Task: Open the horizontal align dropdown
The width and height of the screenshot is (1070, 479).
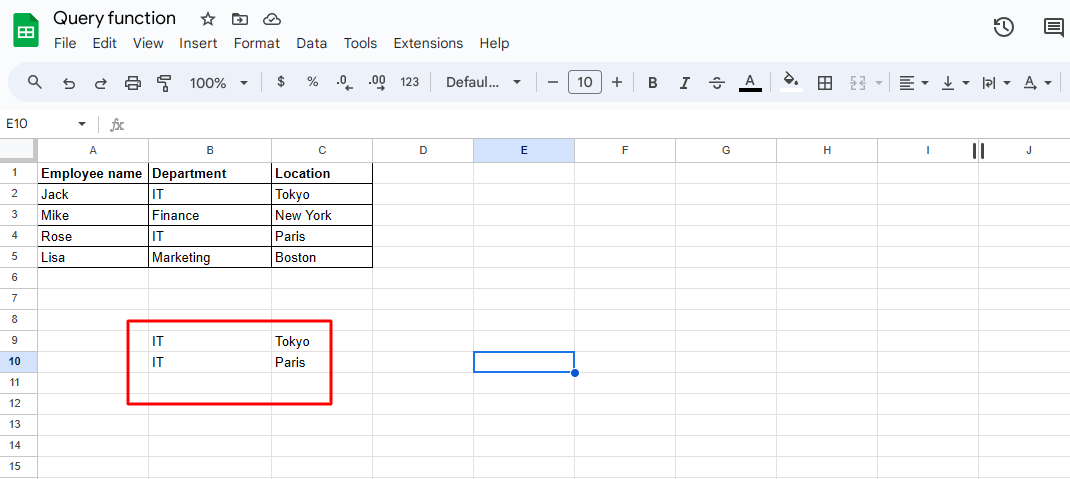Action: click(913, 83)
